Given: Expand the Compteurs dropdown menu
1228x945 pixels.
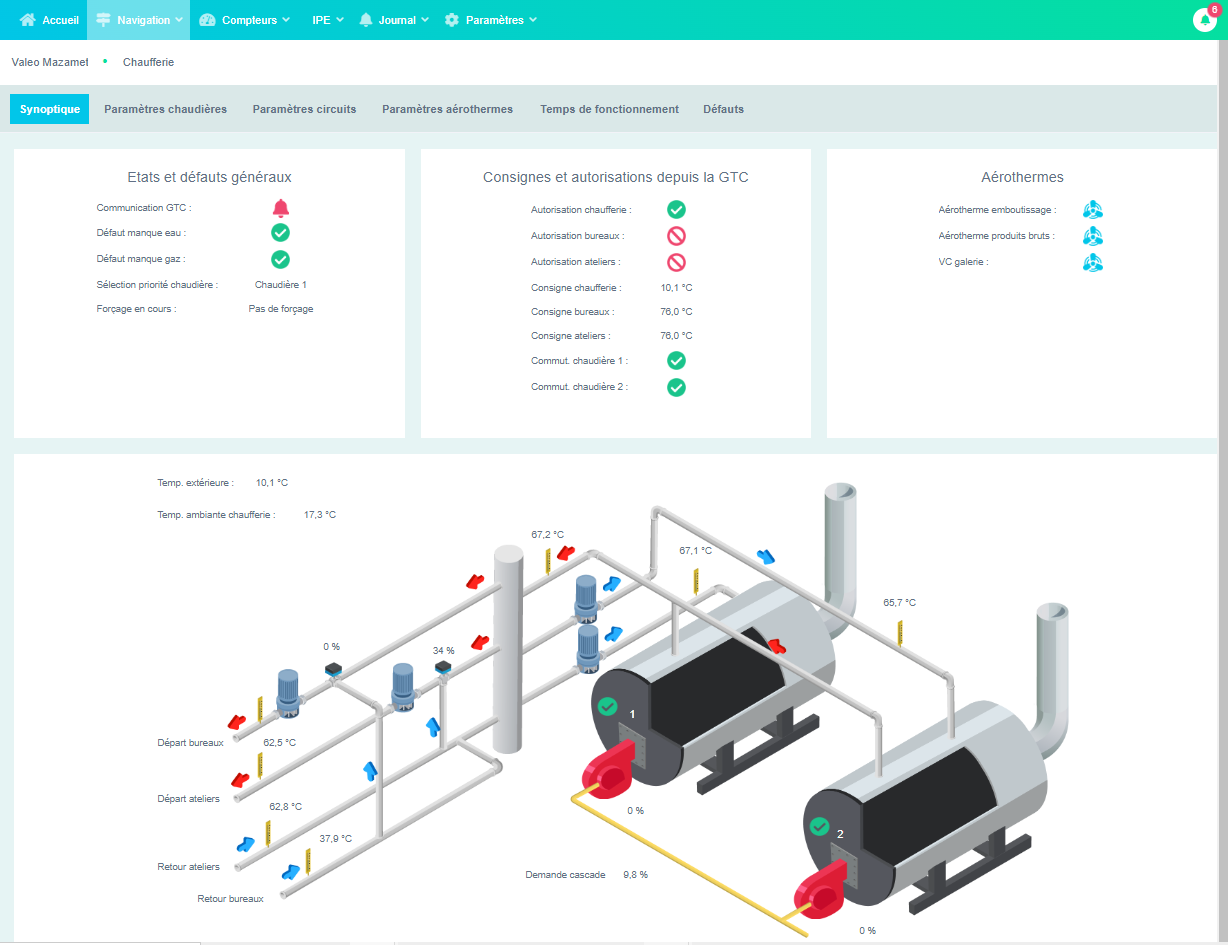Looking at the screenshot, I should pos(245,20).
